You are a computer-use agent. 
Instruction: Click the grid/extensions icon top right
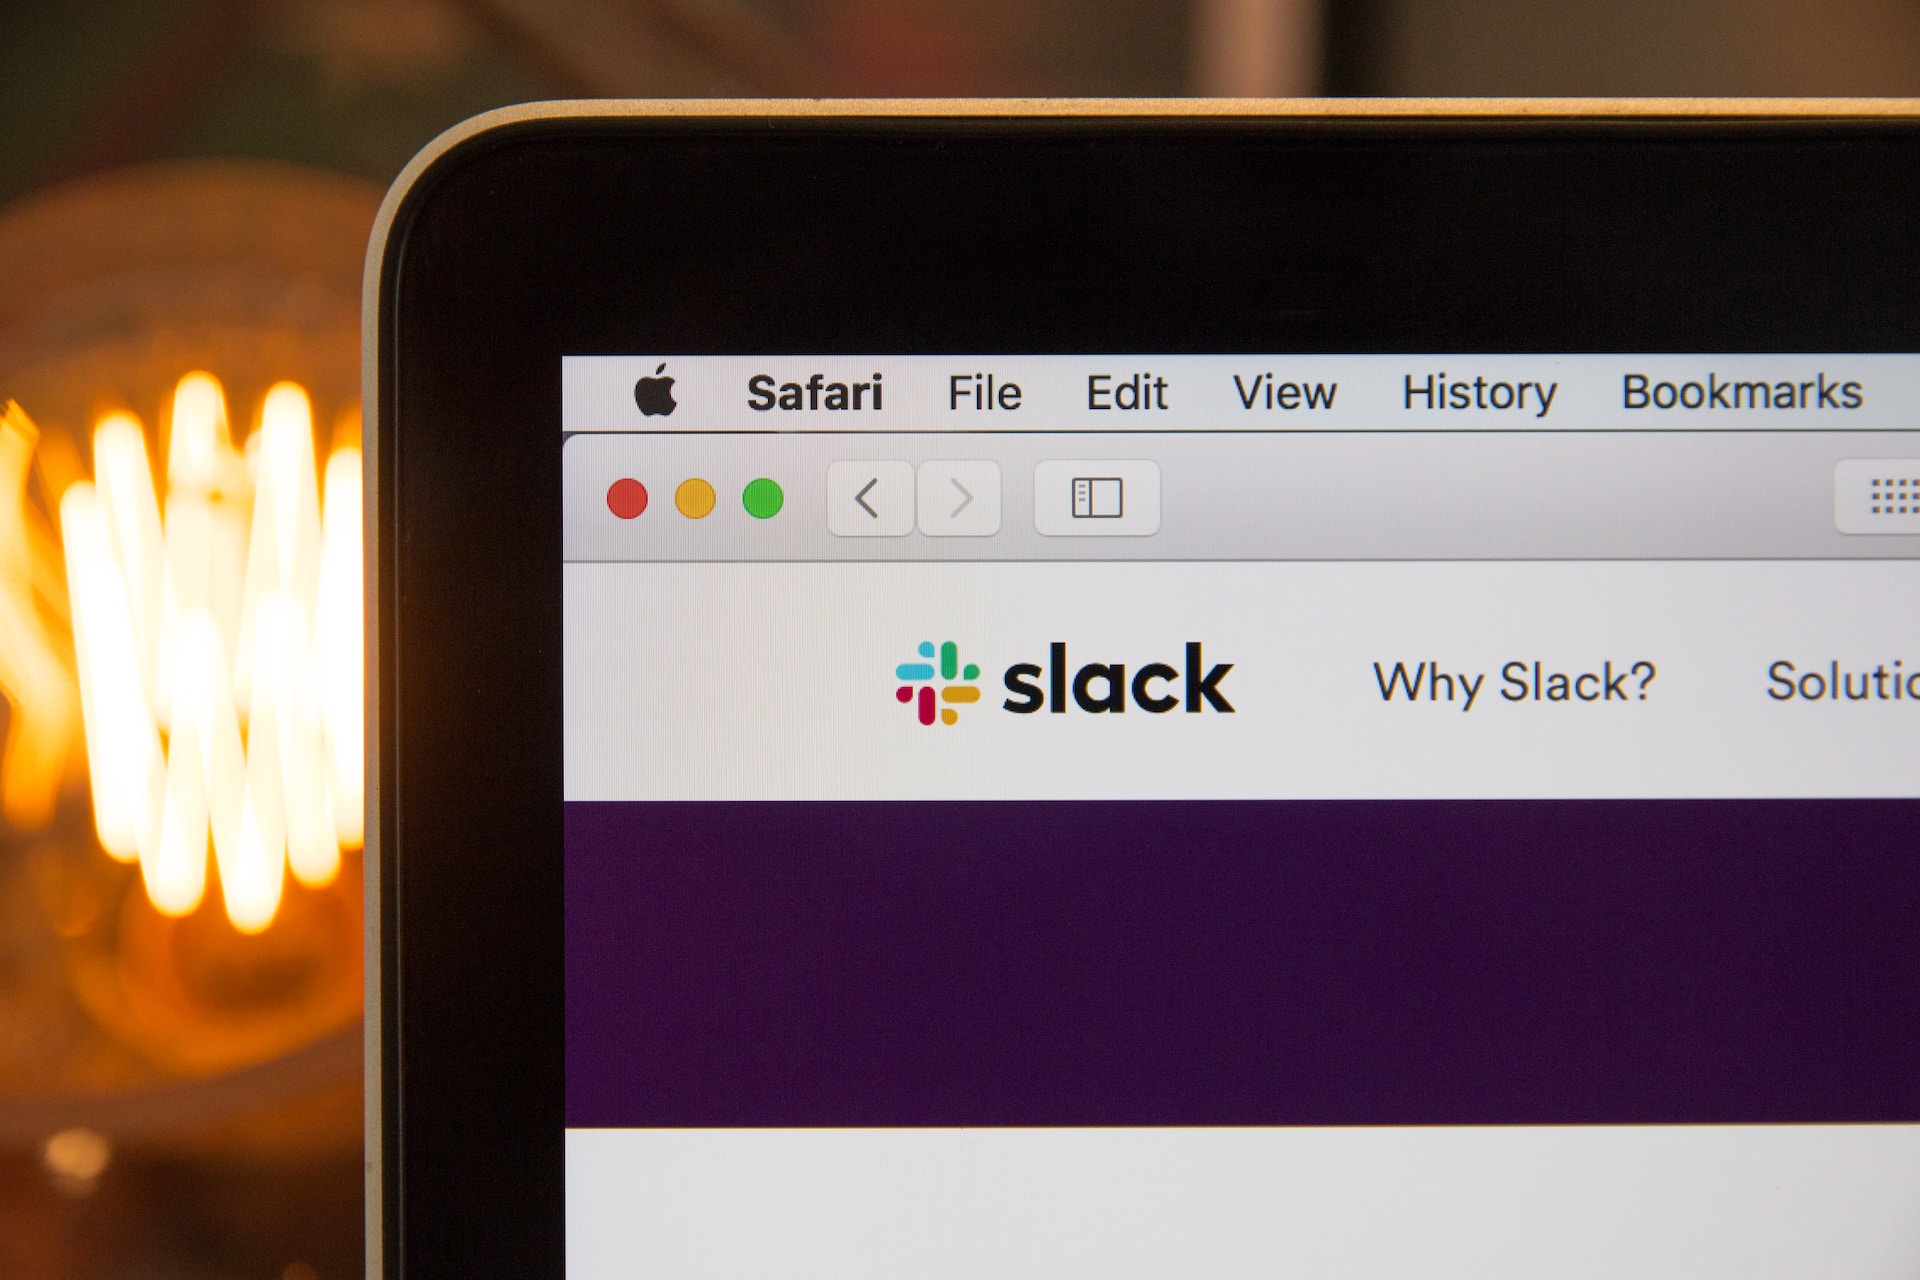tap(1886, 500)
